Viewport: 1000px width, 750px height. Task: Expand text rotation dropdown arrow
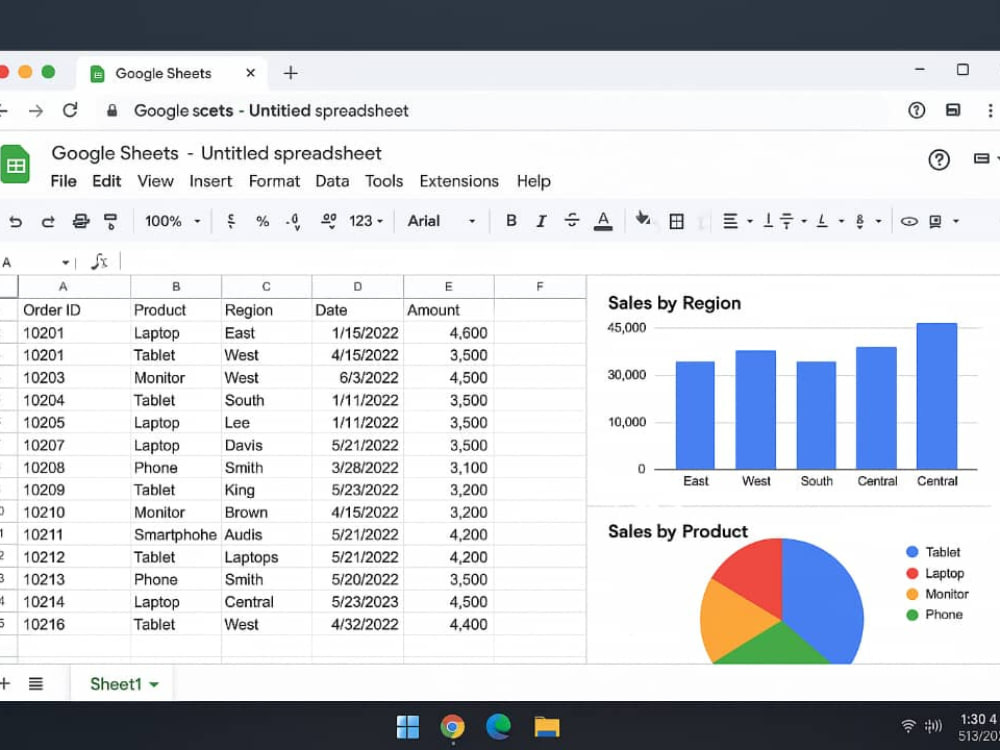(841, 221)
